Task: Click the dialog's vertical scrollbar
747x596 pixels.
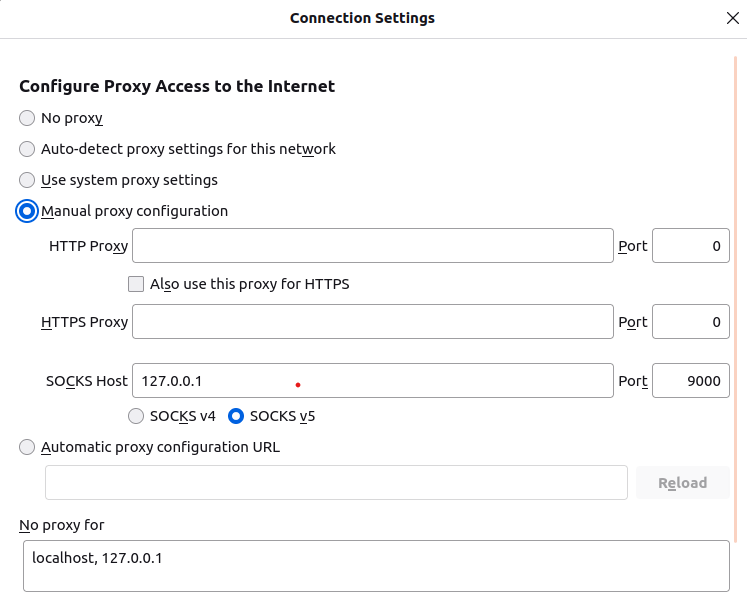Action: click(x=736, y=299)
